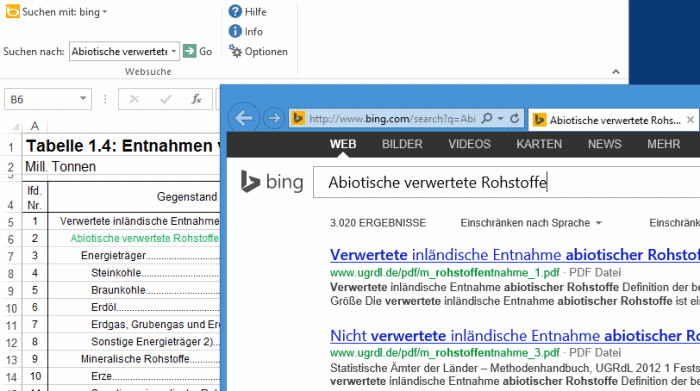This screenshot has height=391, width=700.
Task: Open Bing MEHR menu
Action: tap(663, 144)
